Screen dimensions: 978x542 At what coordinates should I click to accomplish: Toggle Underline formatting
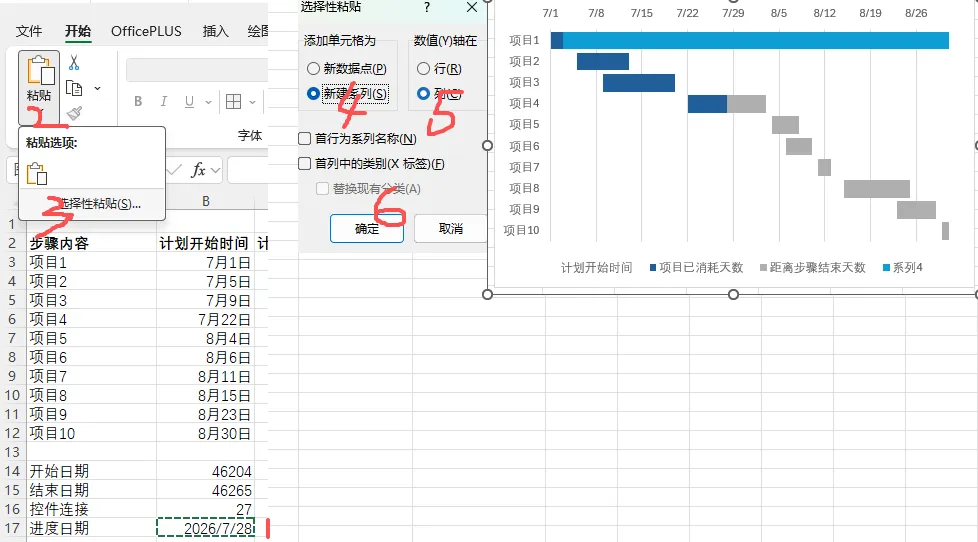(189, 101)
